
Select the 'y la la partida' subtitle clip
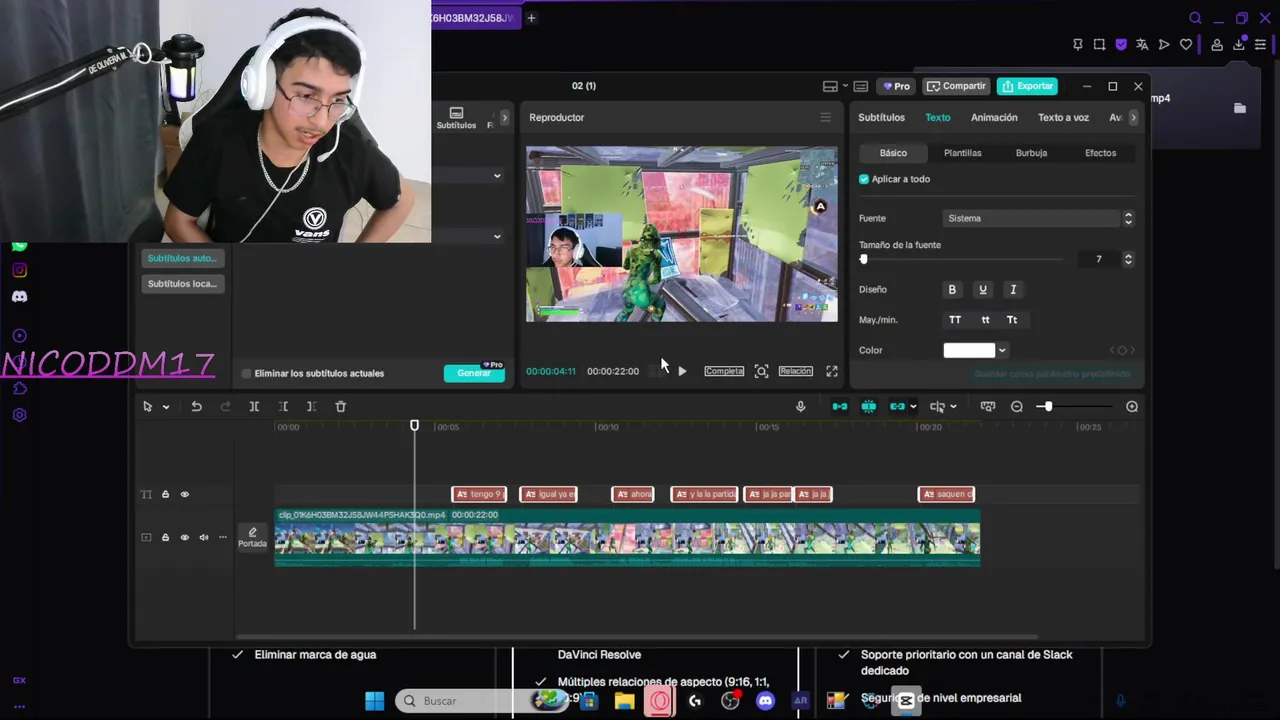pyautogui.click(x=704, y=494)
